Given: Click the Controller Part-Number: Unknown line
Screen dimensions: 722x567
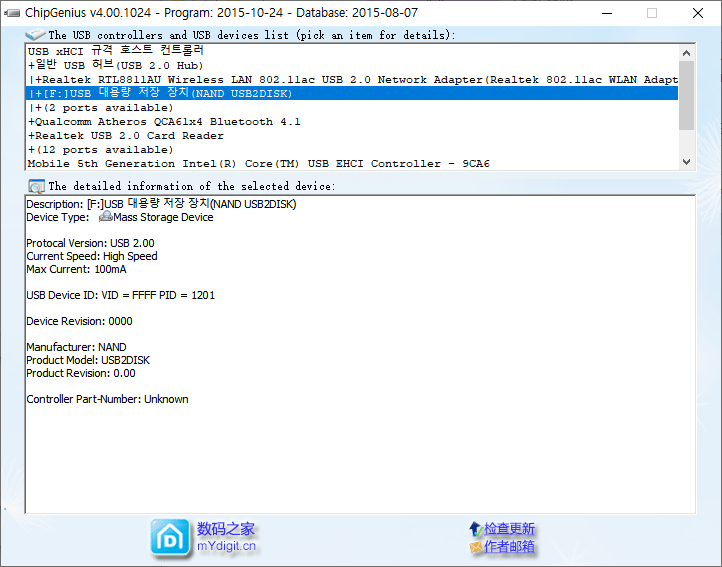Looking at the screenshot, I should tap(107, 399).
